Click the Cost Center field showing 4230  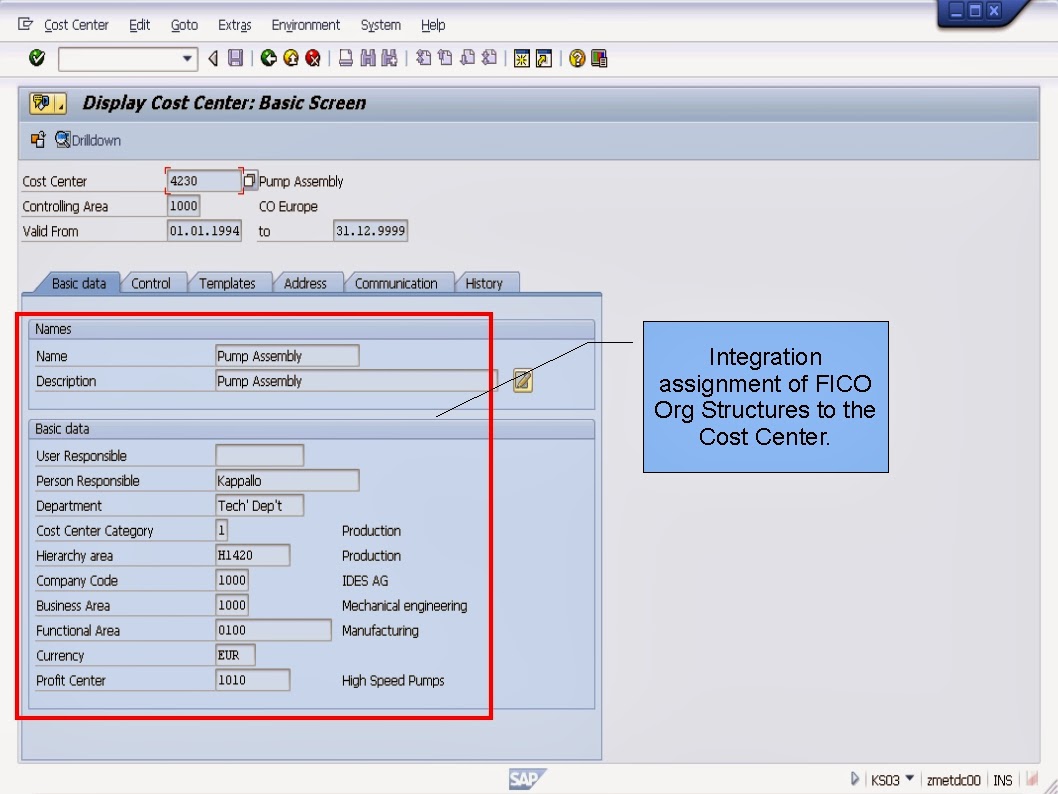click(x=203, y=181)
